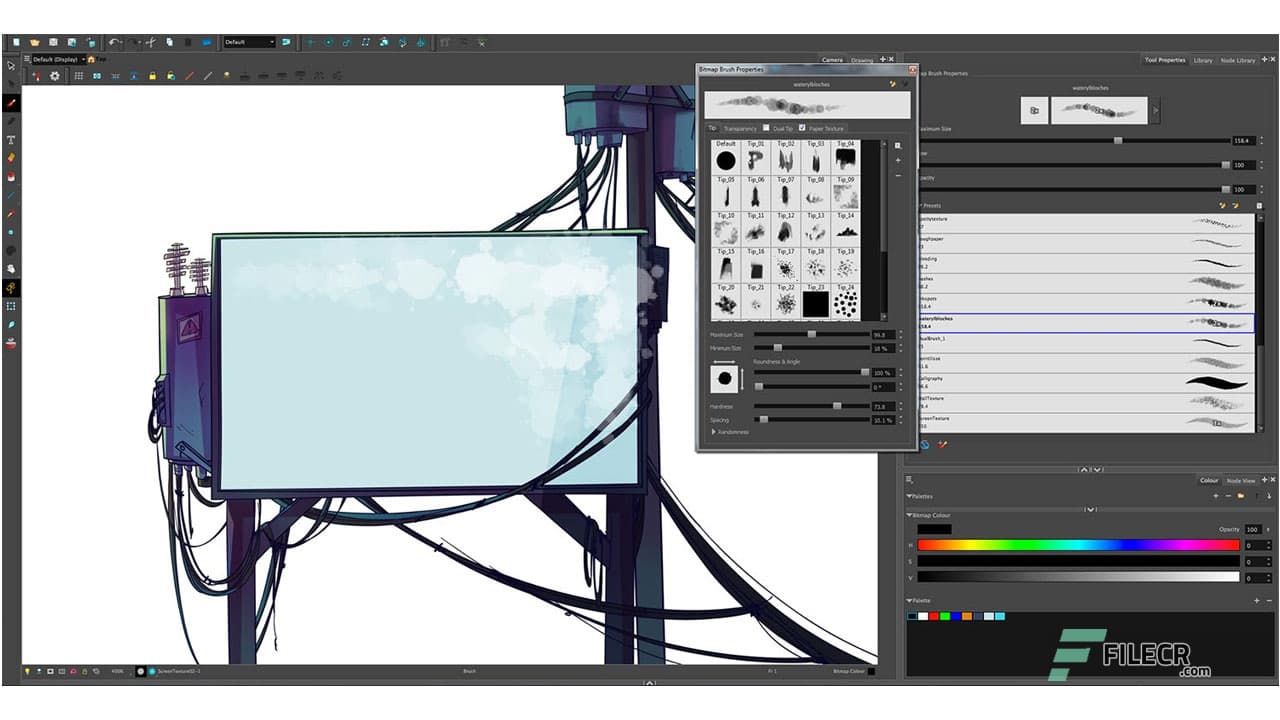Open the Transparency tab in brush properties
This screenshot has height=720, width=1280.
[740, 128]
